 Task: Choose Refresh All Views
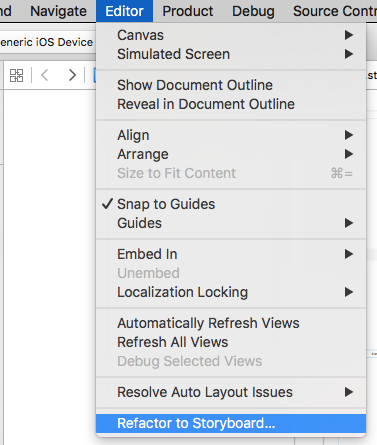tap(231, 342)
